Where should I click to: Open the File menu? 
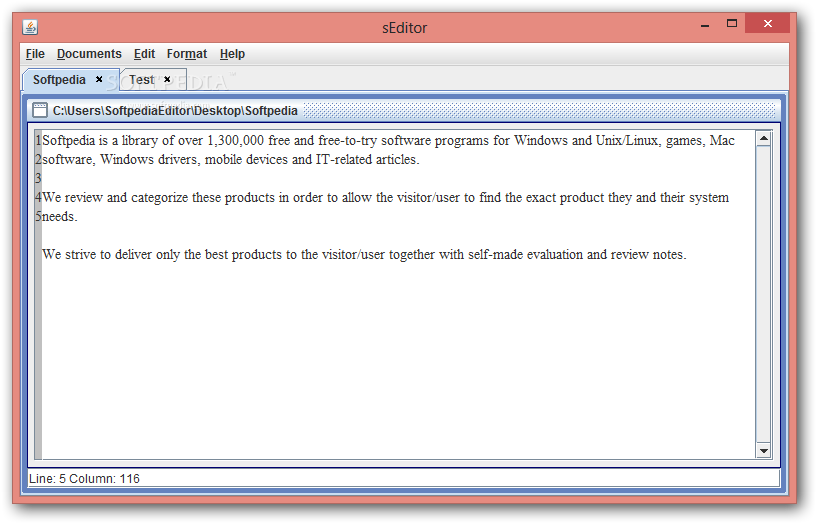(x=35, y=54)
